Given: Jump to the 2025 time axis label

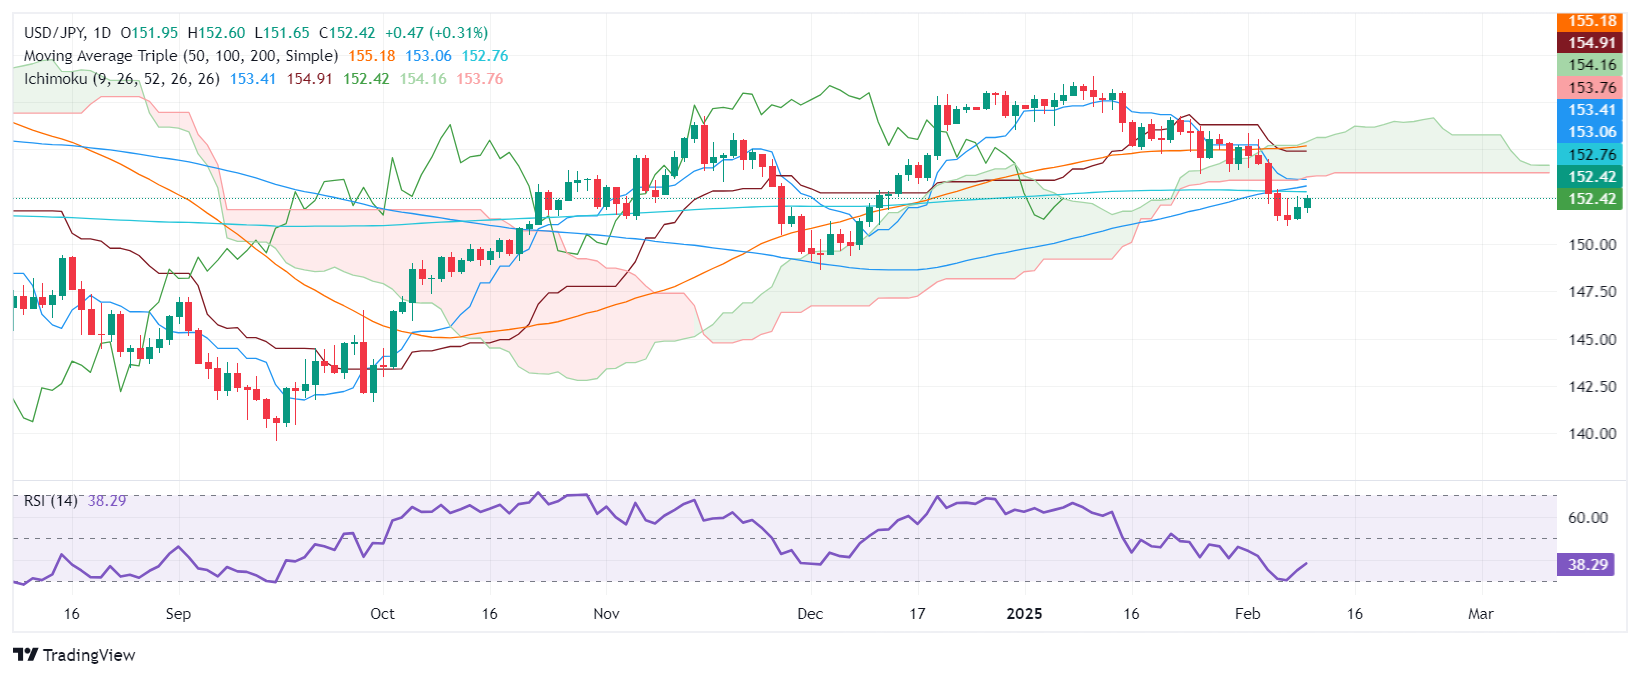Looking at the screenshot, I should 1024,614.
